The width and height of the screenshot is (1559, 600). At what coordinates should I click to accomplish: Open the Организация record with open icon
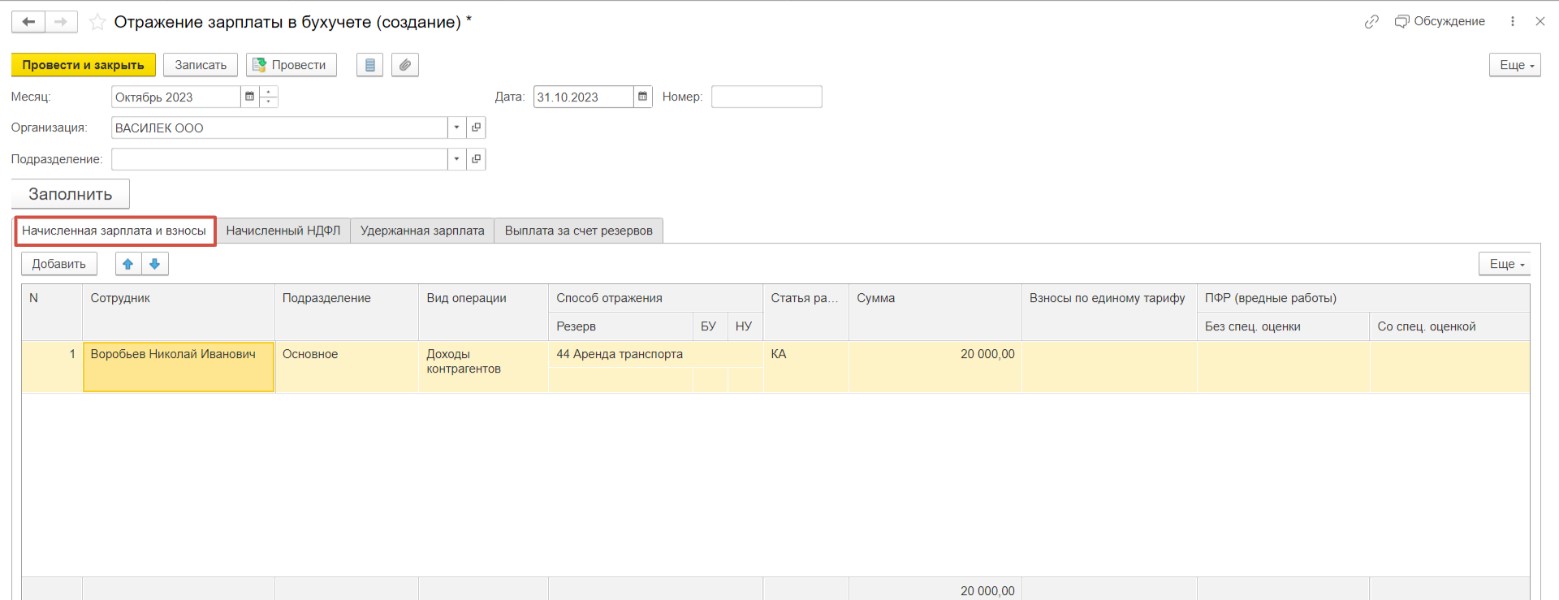[476, 128]
